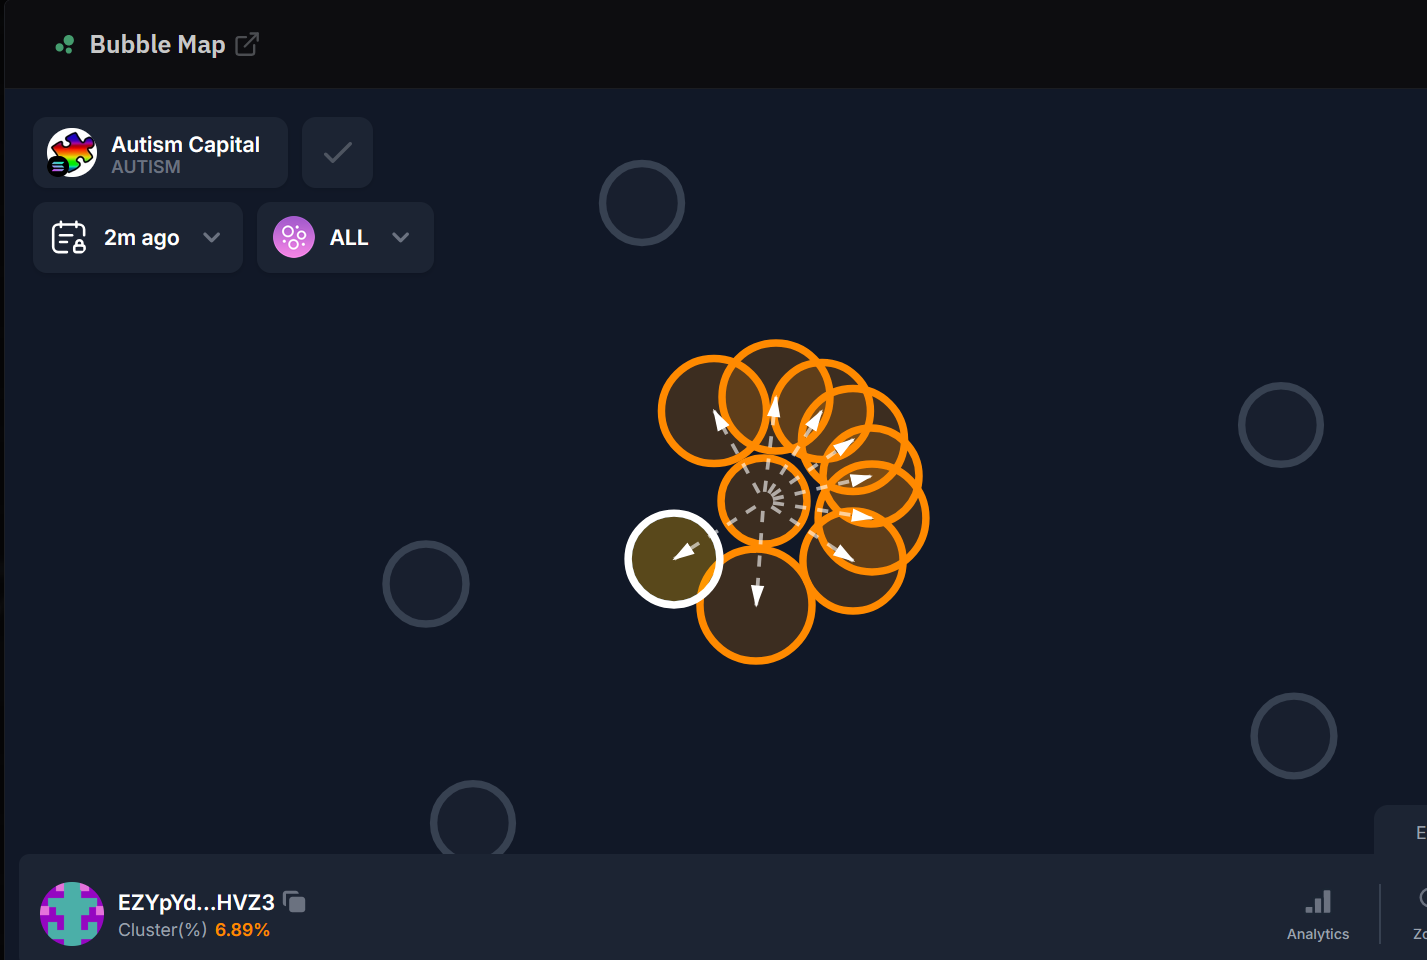The width and height of the screenshot is (1427, 960).
Task: Select the large orange bubble at cluster bottom
Action: tap(756, 605)
